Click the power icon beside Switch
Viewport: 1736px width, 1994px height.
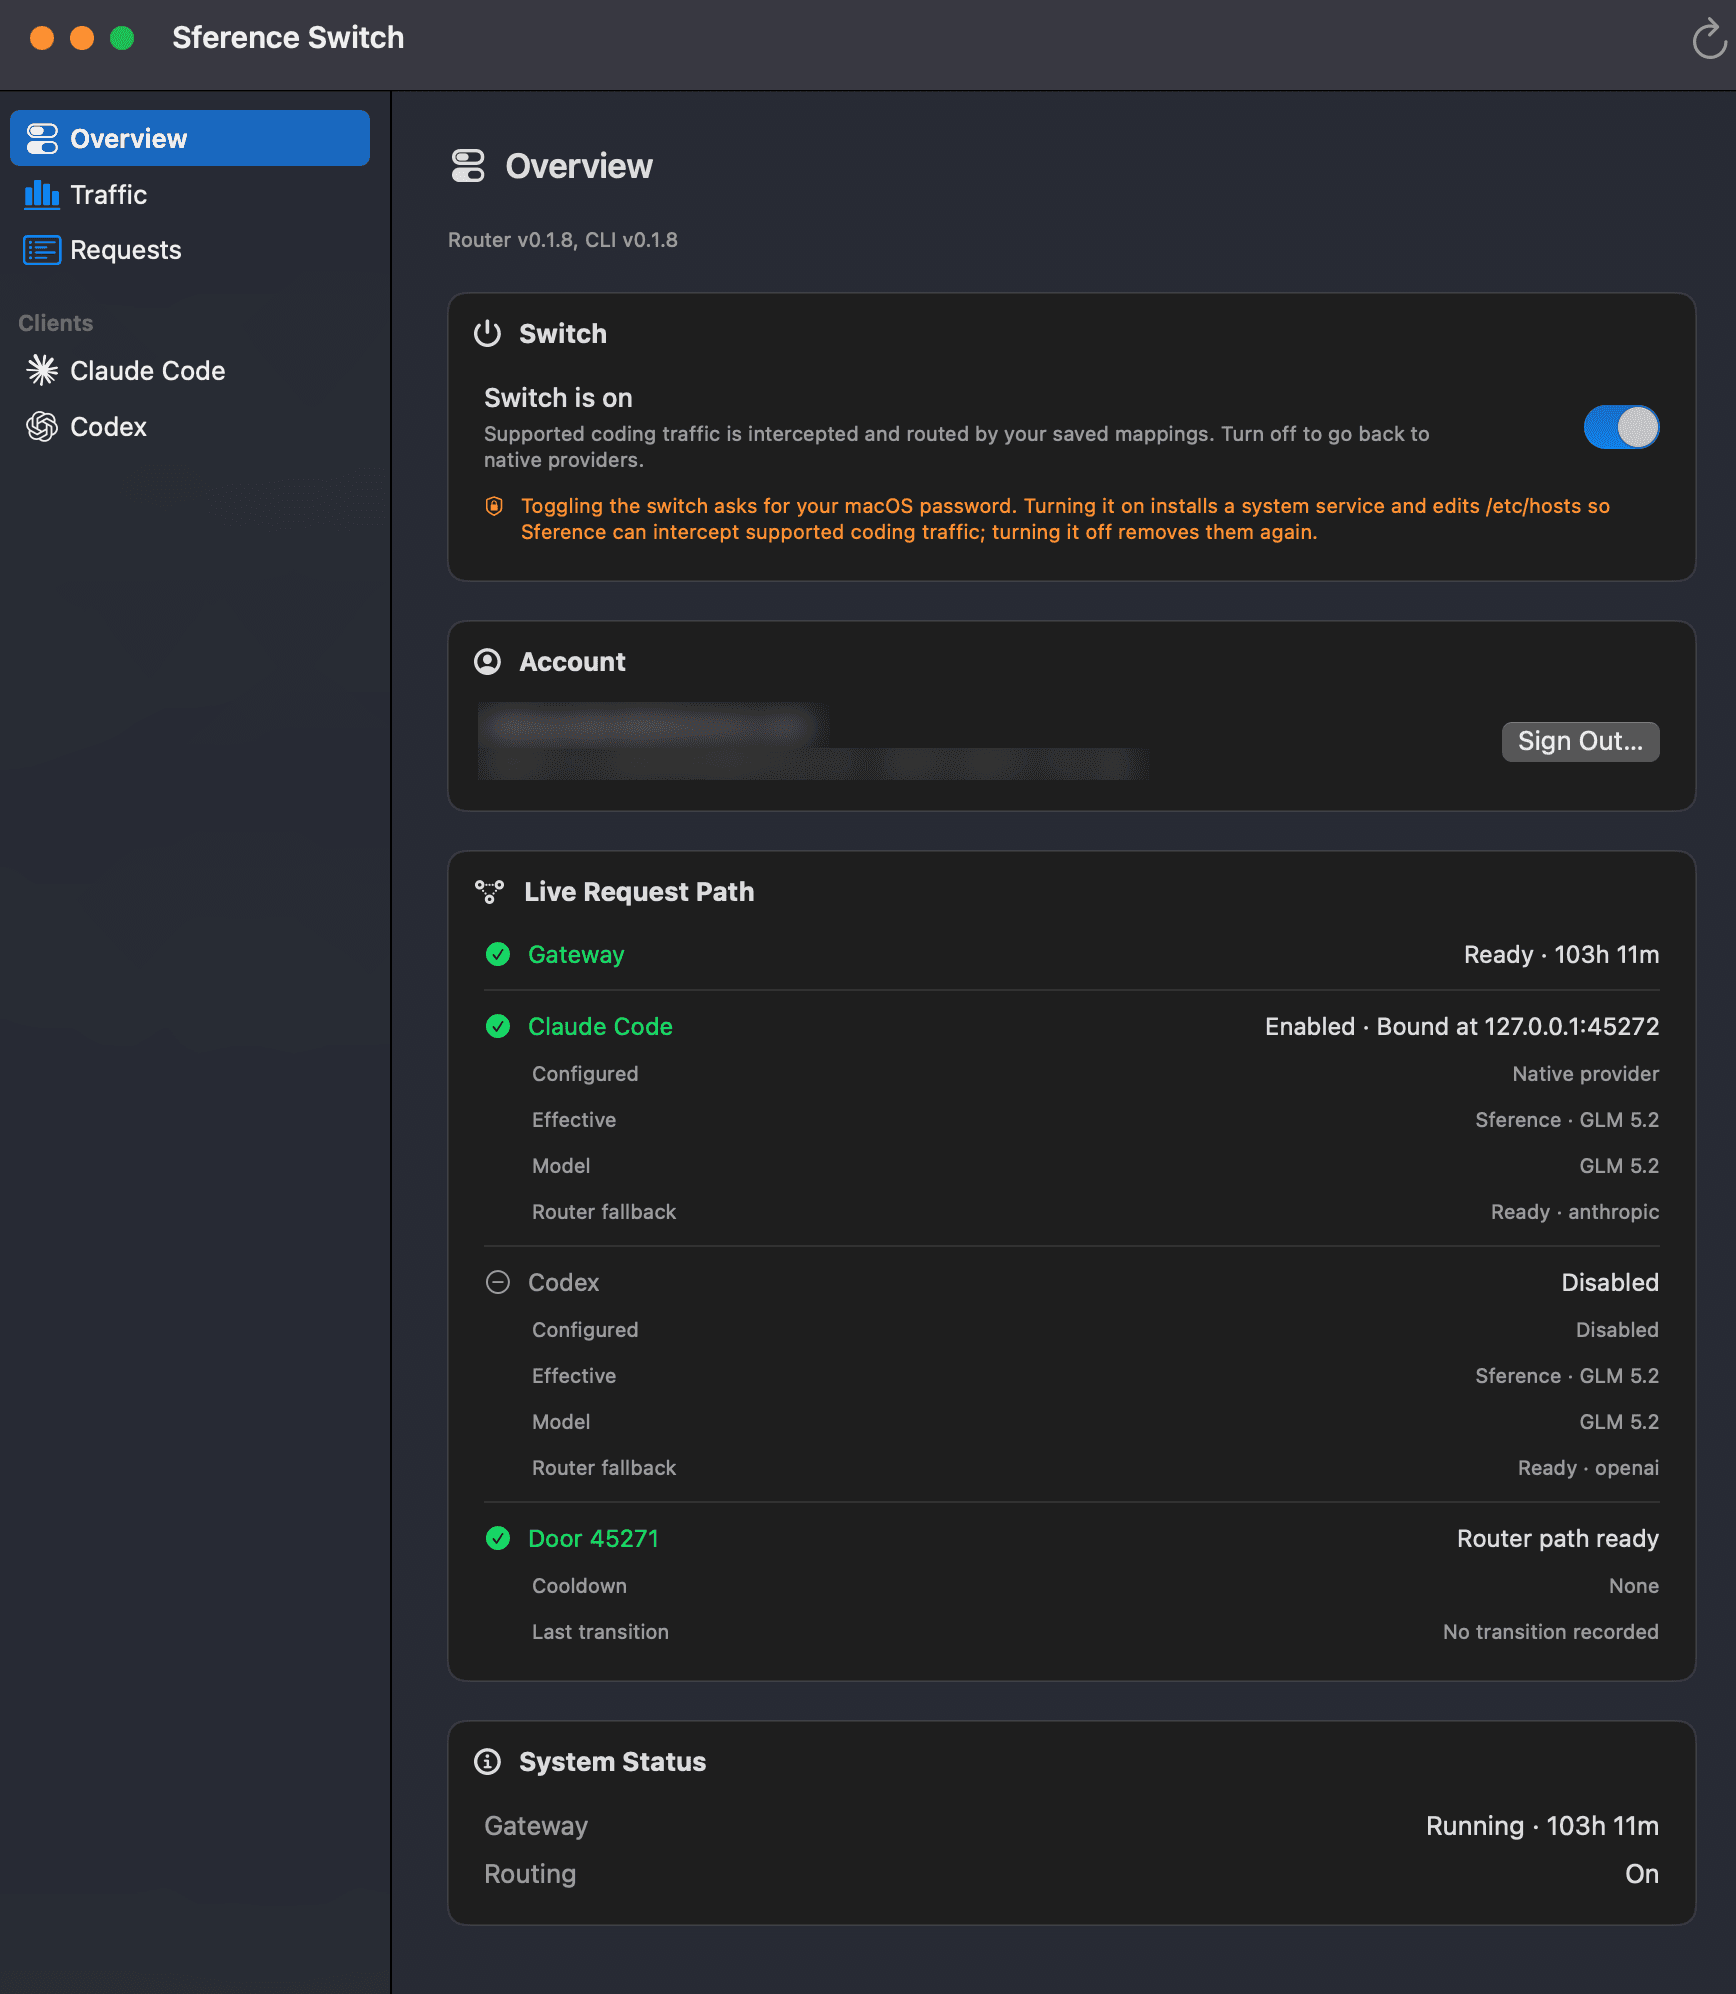(x=487, y=333)
